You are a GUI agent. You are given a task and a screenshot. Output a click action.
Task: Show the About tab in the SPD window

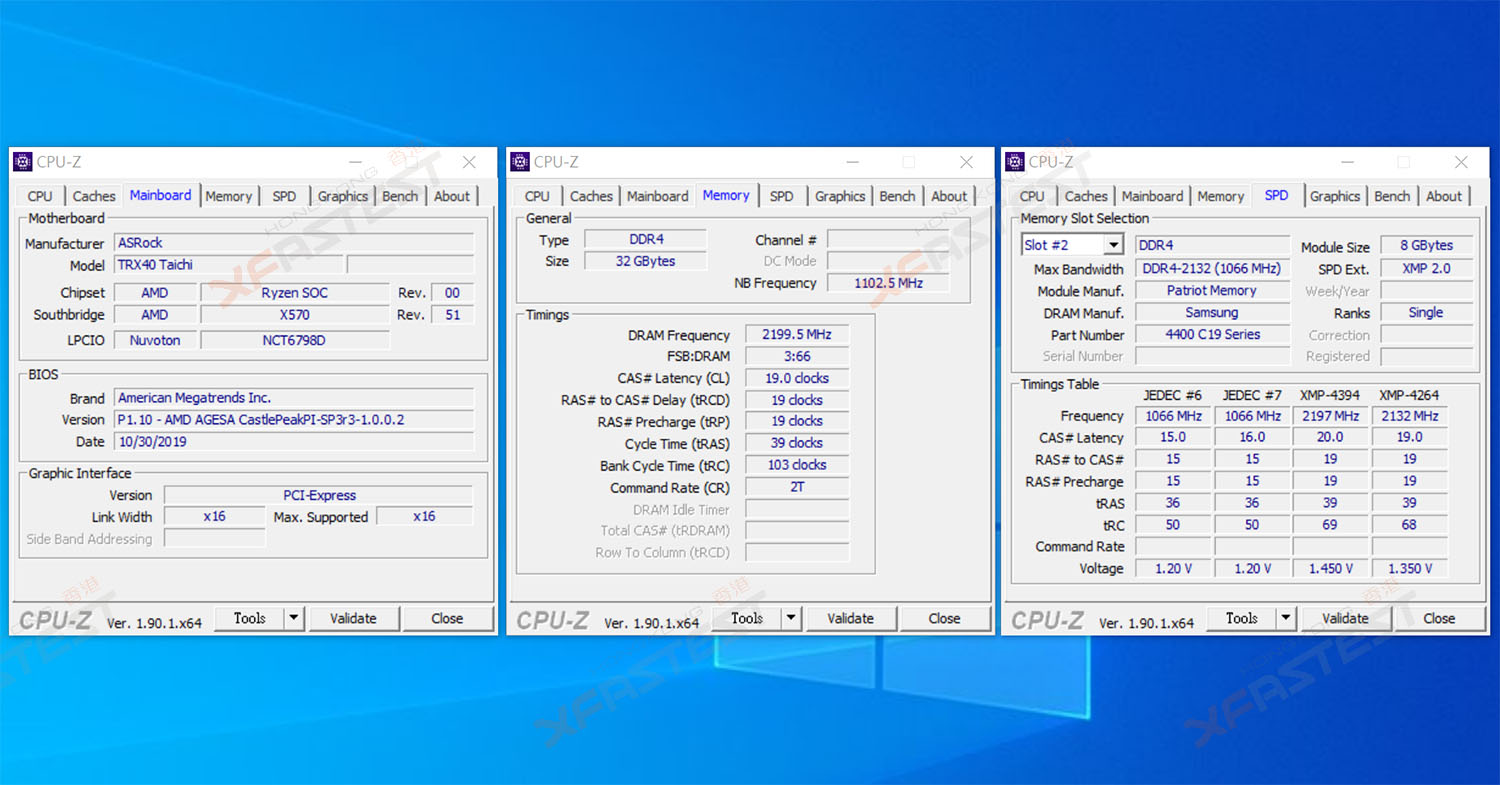[x=1444, y=196]
